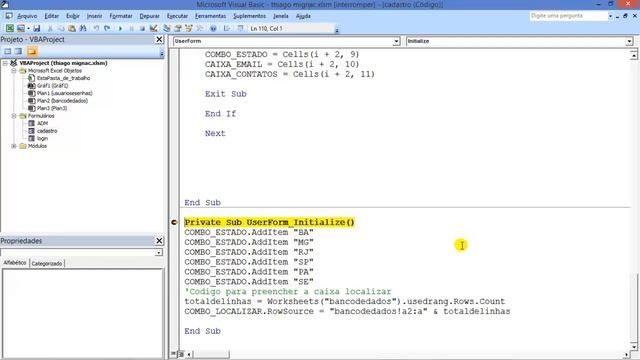
Task: Select Plan1 (usuariosesenhas) sheet
Action: pos(64,93)
